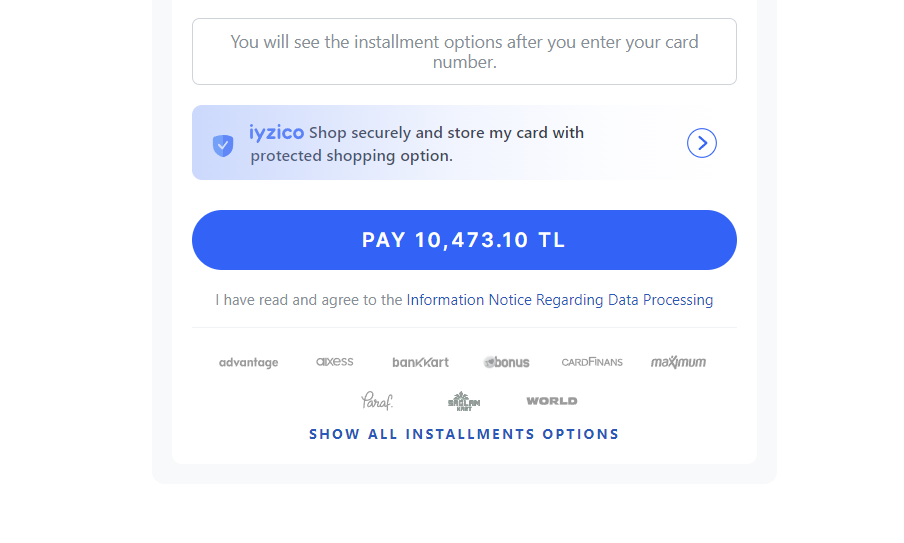Screen dimensions: 904x543
Task: Click the 'I have read and agree' text
Action: (309, 300)
